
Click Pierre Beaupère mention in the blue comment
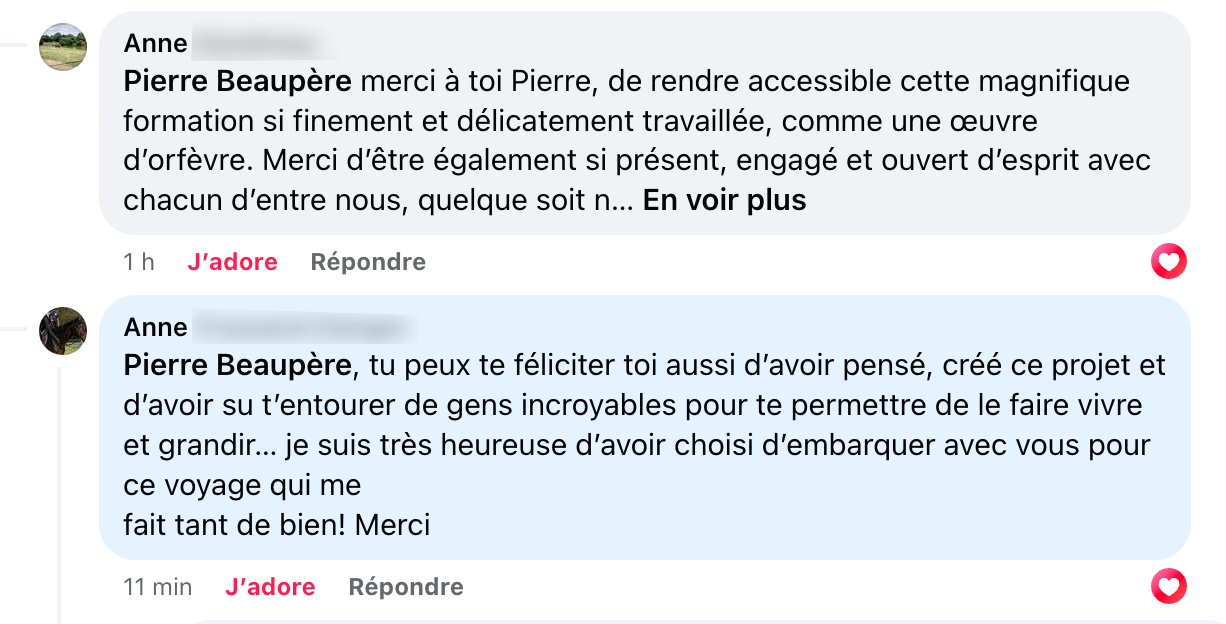click(x=238, y=365)
